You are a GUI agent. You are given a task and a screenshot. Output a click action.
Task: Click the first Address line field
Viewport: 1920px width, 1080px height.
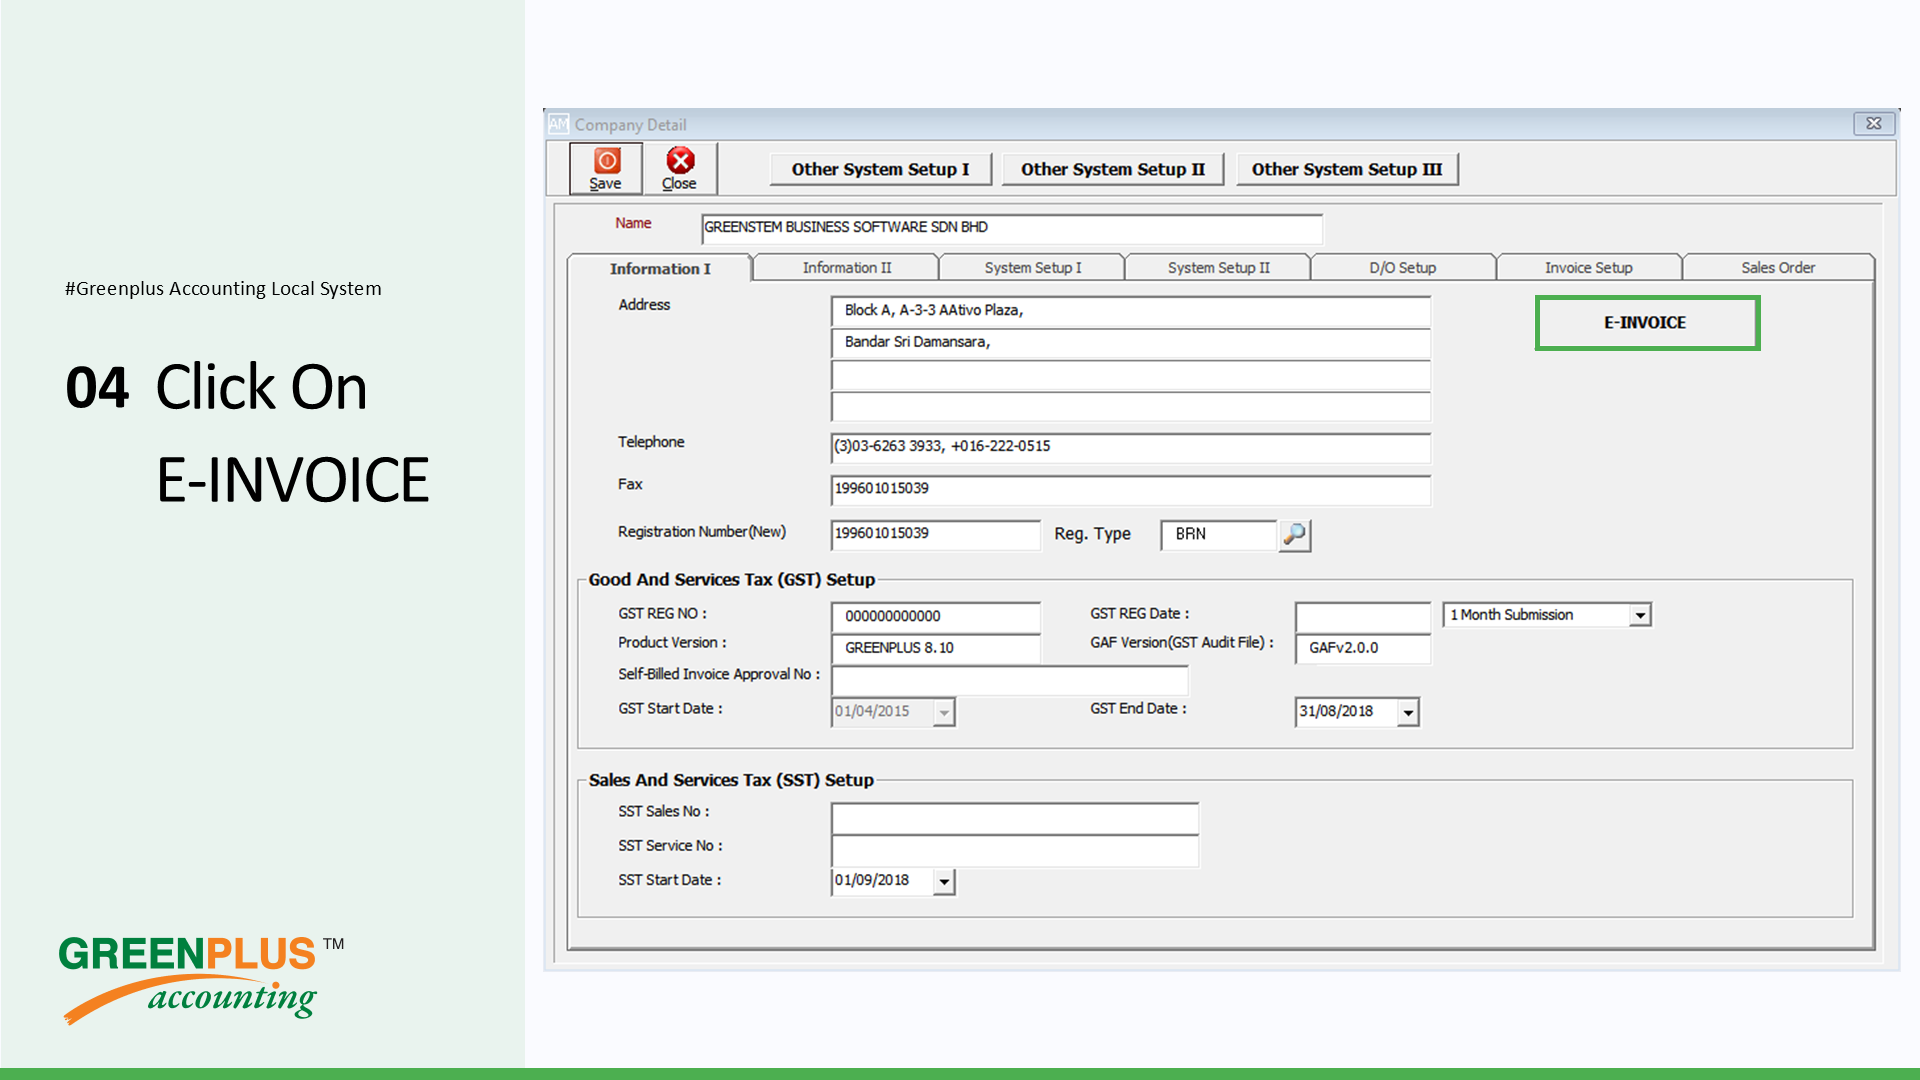click(x=1131, y=311)
